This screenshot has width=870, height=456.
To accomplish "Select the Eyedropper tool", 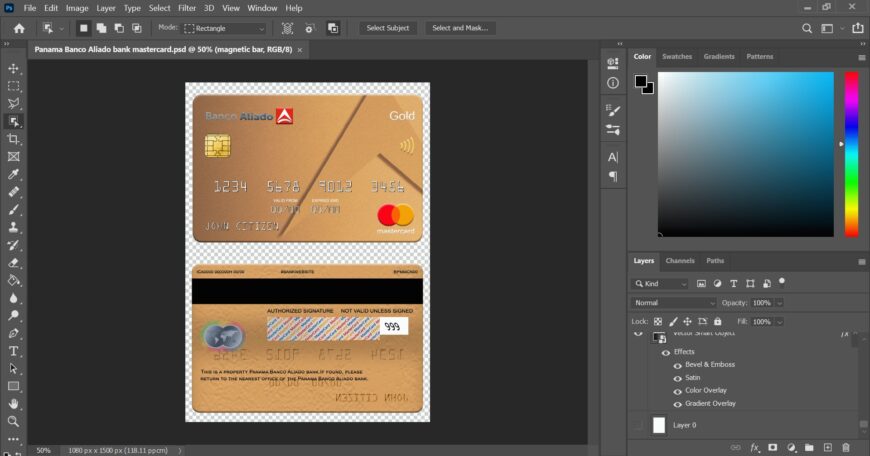I will pos(13,174).
